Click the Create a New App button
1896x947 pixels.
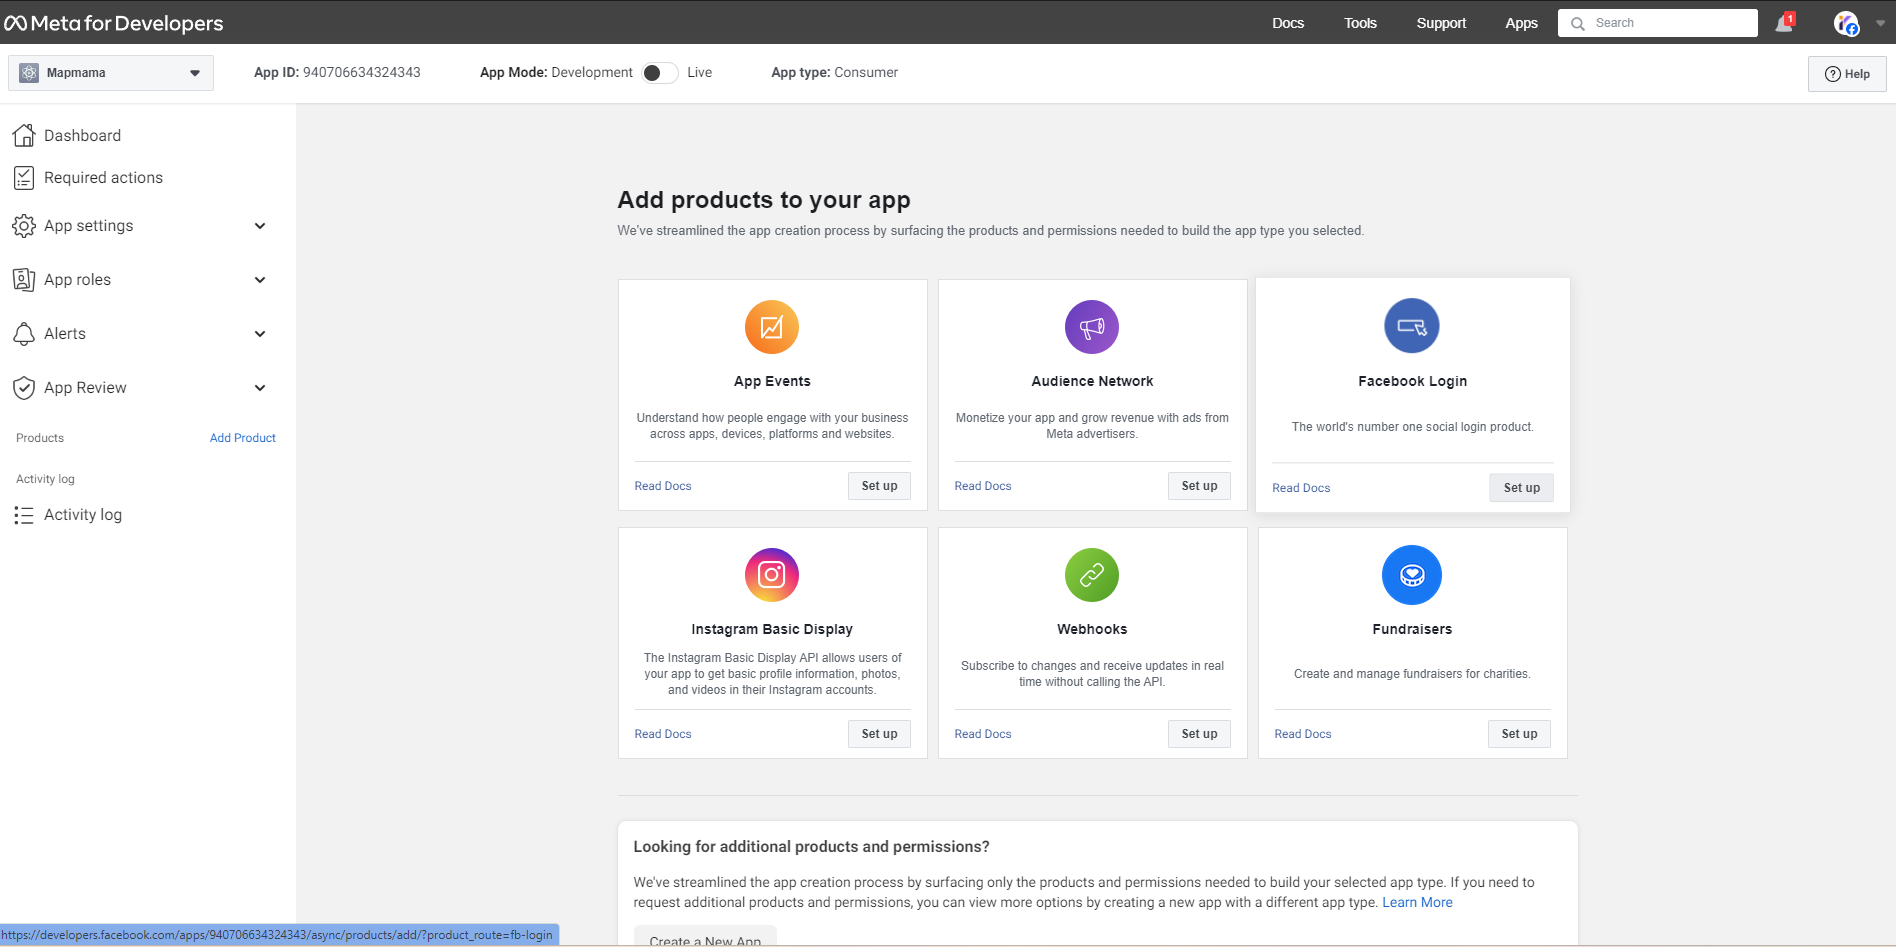click(x=705, y=938)
